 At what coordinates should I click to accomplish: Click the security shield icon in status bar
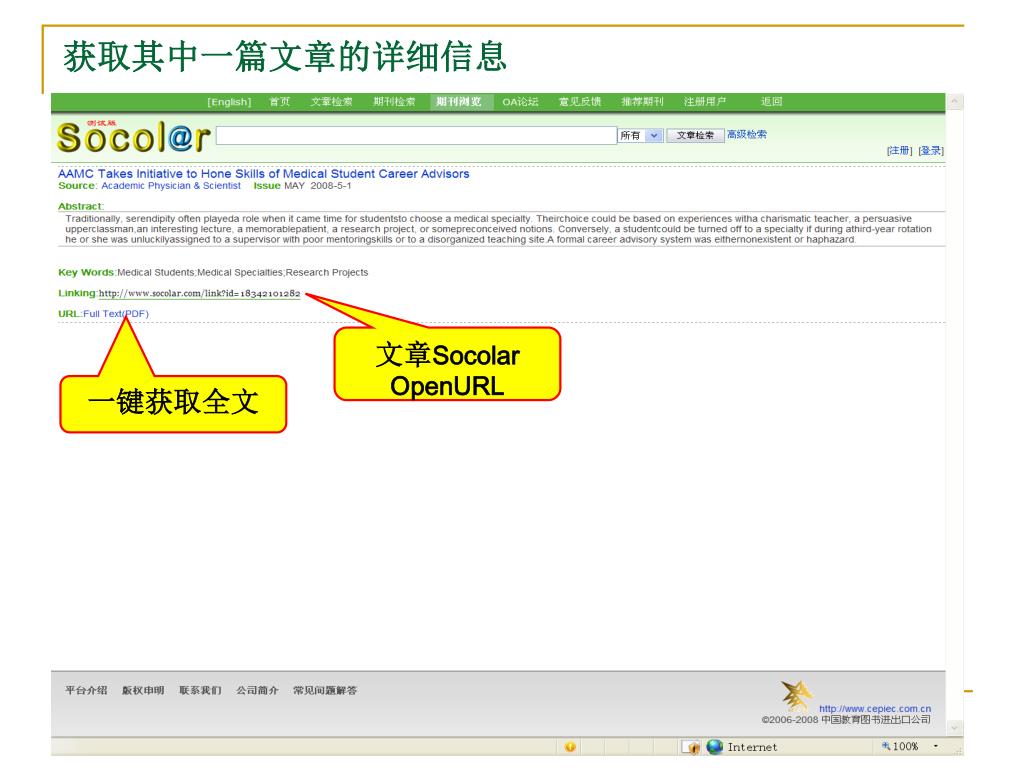(x=692, y=746)
